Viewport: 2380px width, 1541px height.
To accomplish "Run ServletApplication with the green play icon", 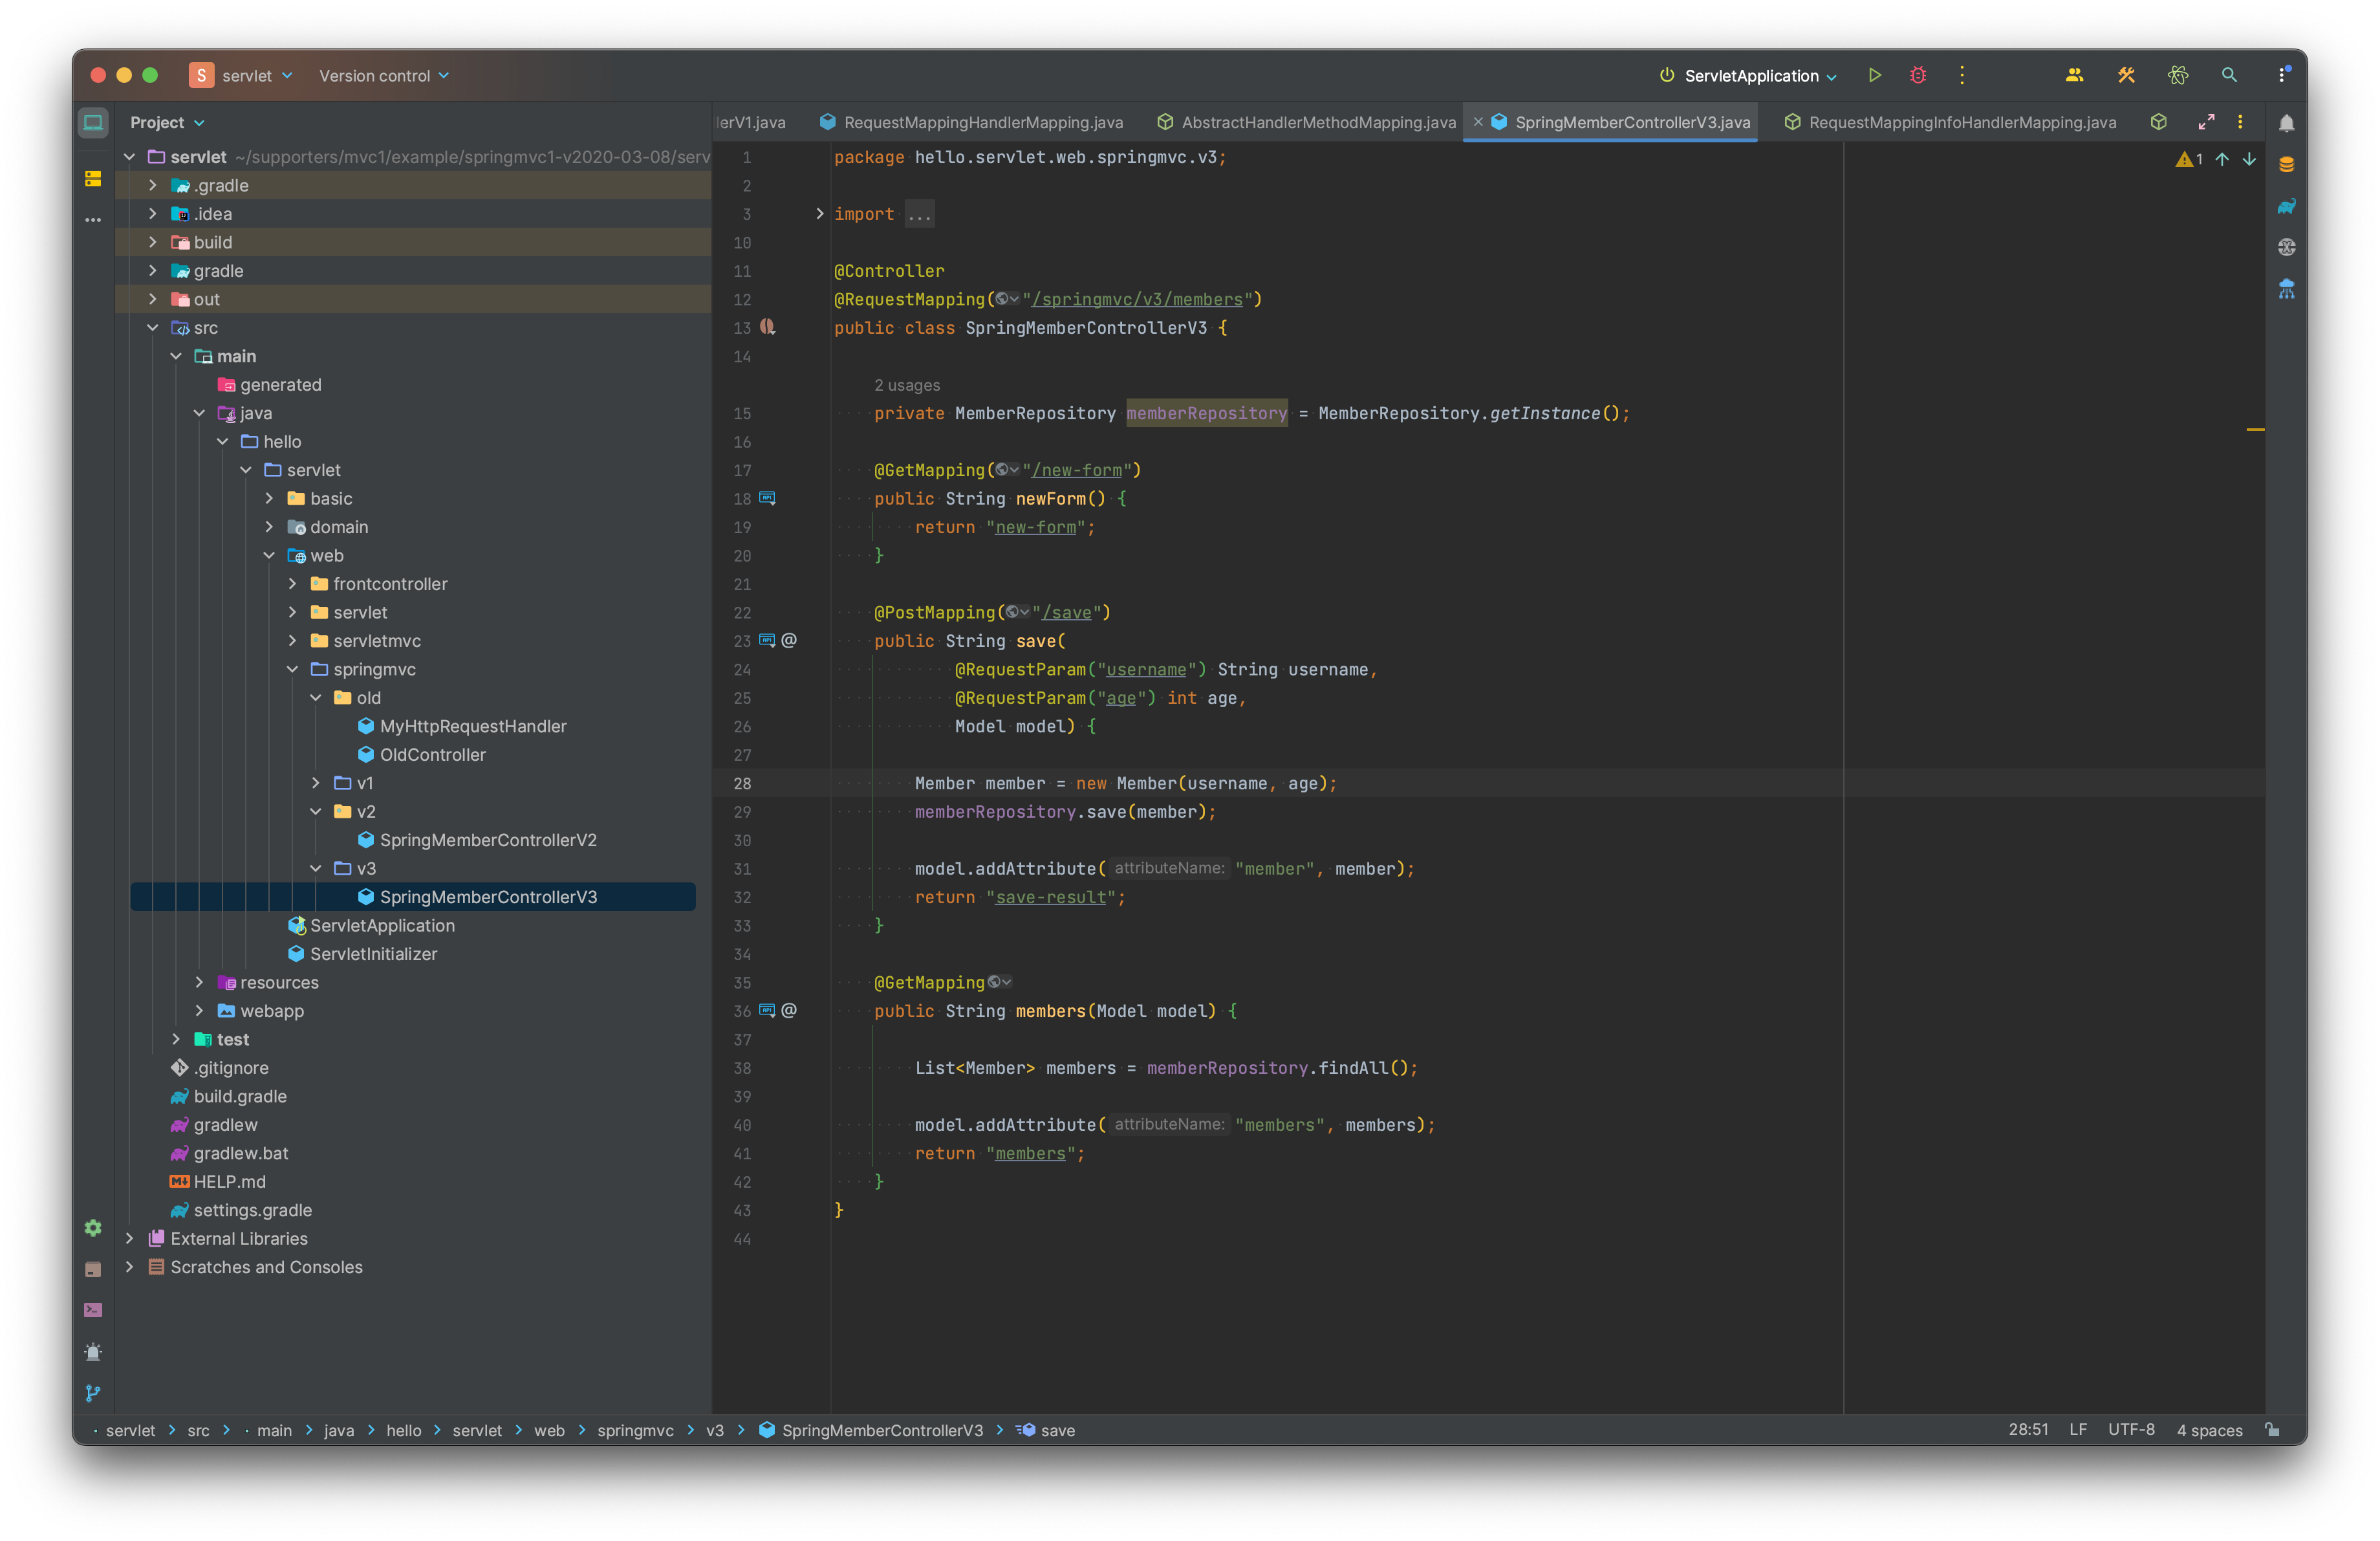I will pyautogui.click(x=1874, y=75).
